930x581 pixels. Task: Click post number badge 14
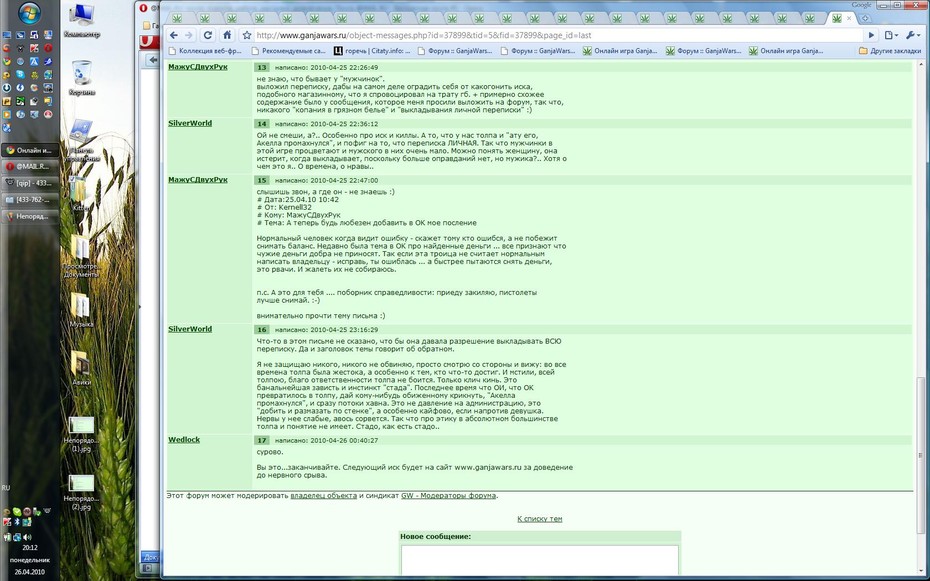click(x=262, y=123)
